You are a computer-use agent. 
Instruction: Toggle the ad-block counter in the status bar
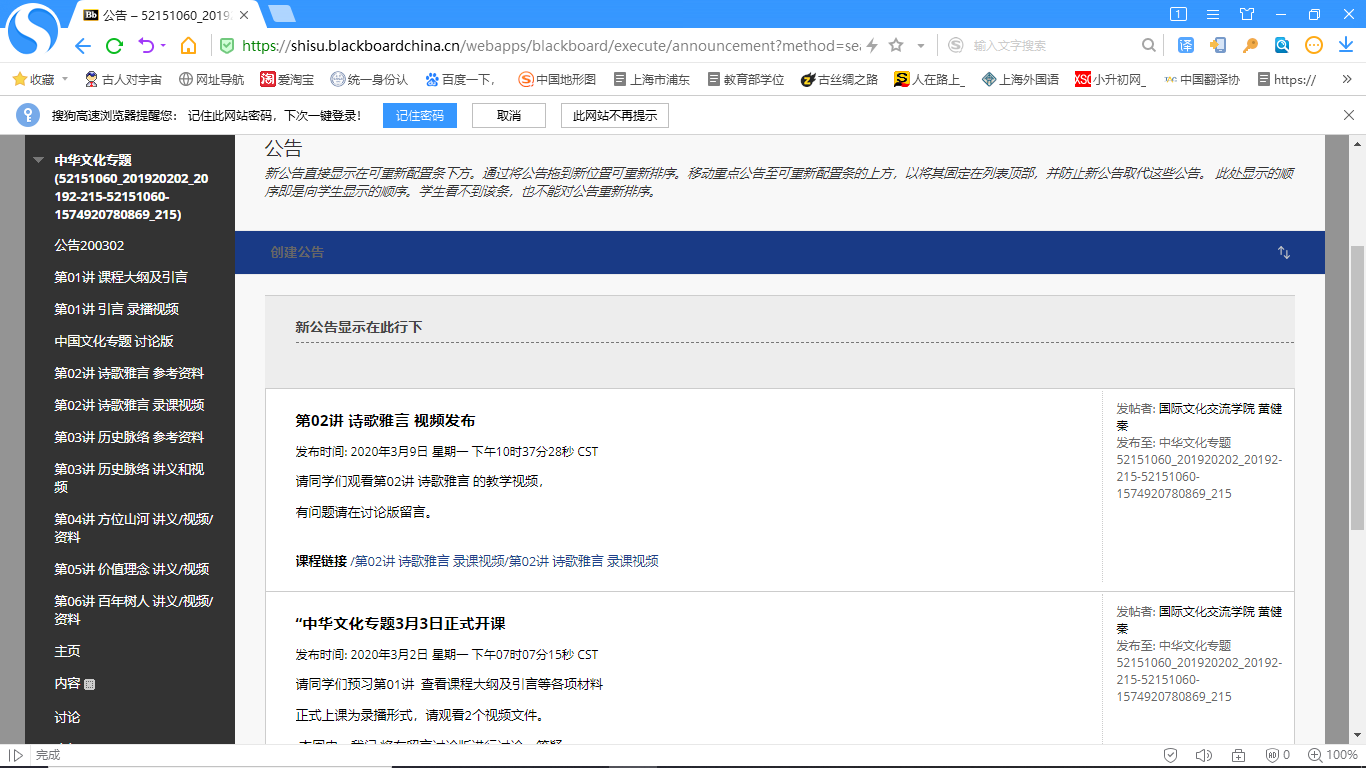[1277, 755]
